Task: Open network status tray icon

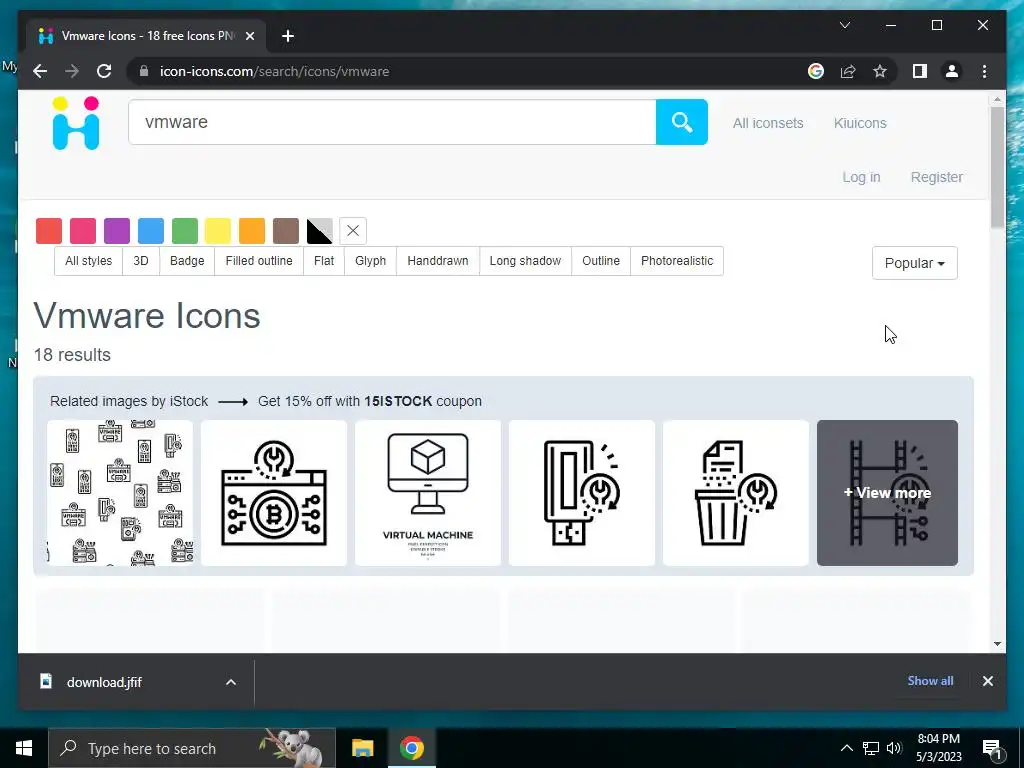Action: coord(871,748)
